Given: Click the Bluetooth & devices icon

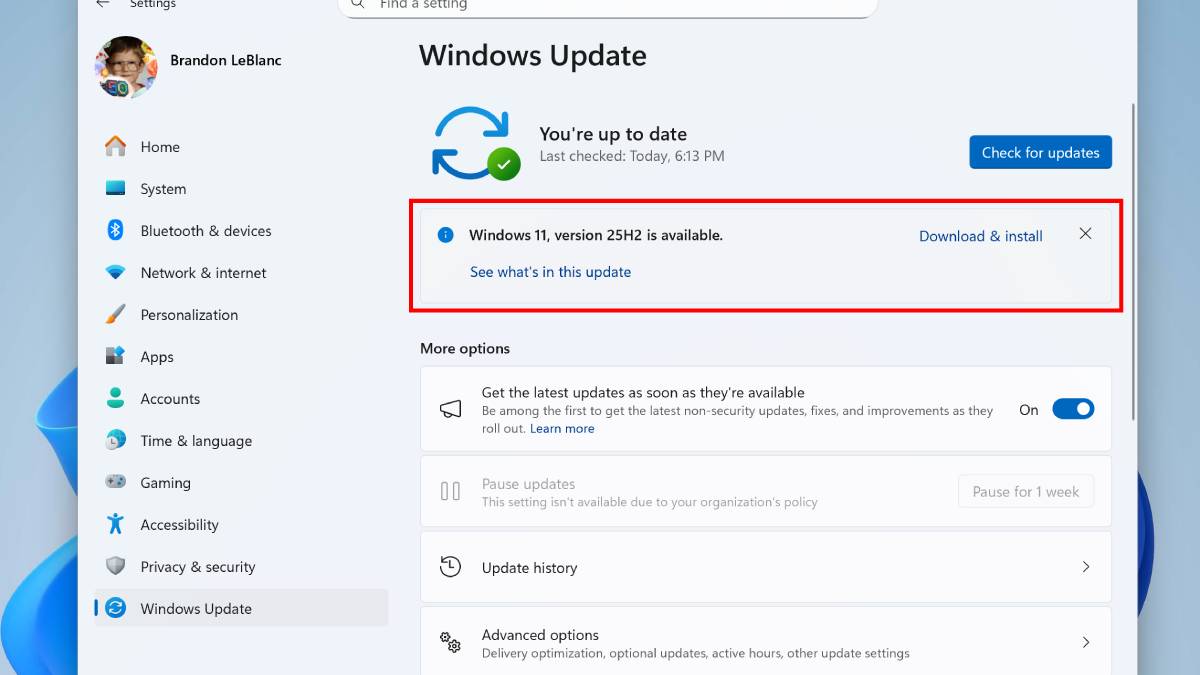Looking at the screenshot, I should (x=115, y=230).
